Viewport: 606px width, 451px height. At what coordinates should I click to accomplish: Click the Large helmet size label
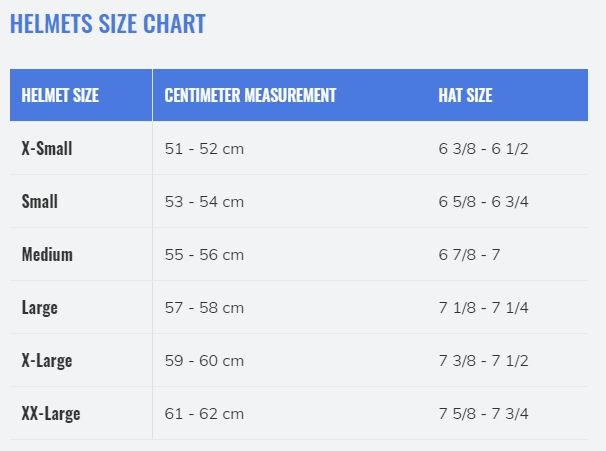click(39, 308)
